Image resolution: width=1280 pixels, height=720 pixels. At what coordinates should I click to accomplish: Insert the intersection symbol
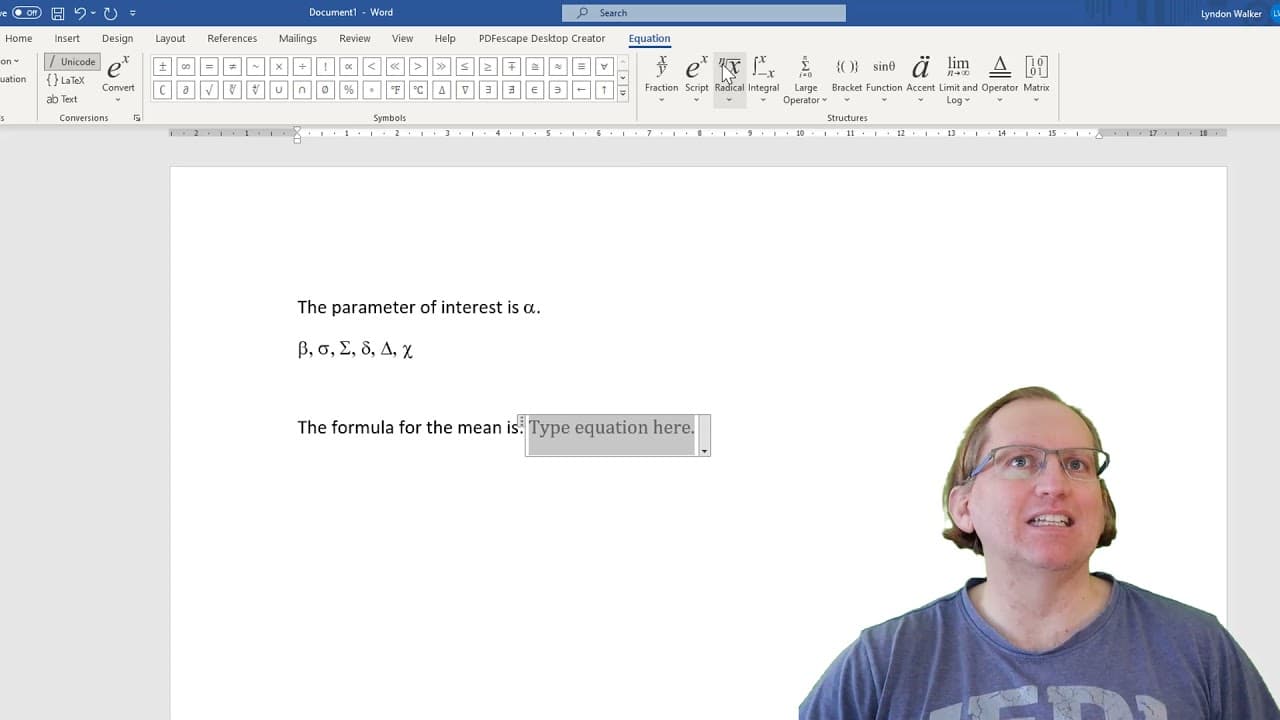(x=302, y=90)
